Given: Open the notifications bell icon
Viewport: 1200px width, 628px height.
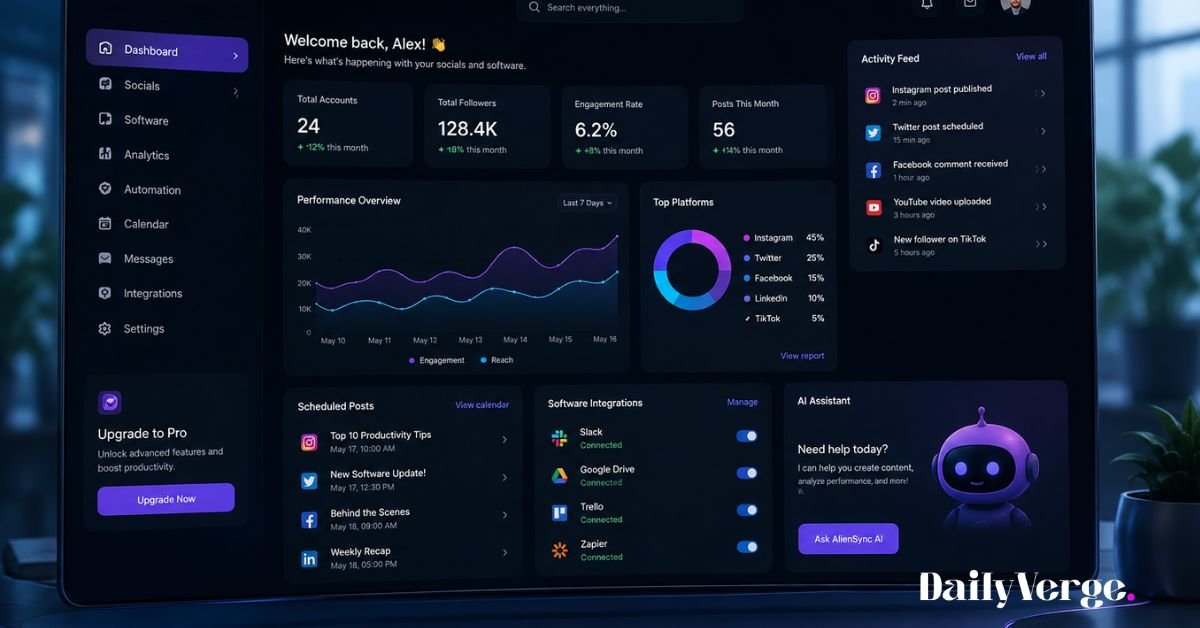Looking at the screenshot, I should [x=927, y=4].
